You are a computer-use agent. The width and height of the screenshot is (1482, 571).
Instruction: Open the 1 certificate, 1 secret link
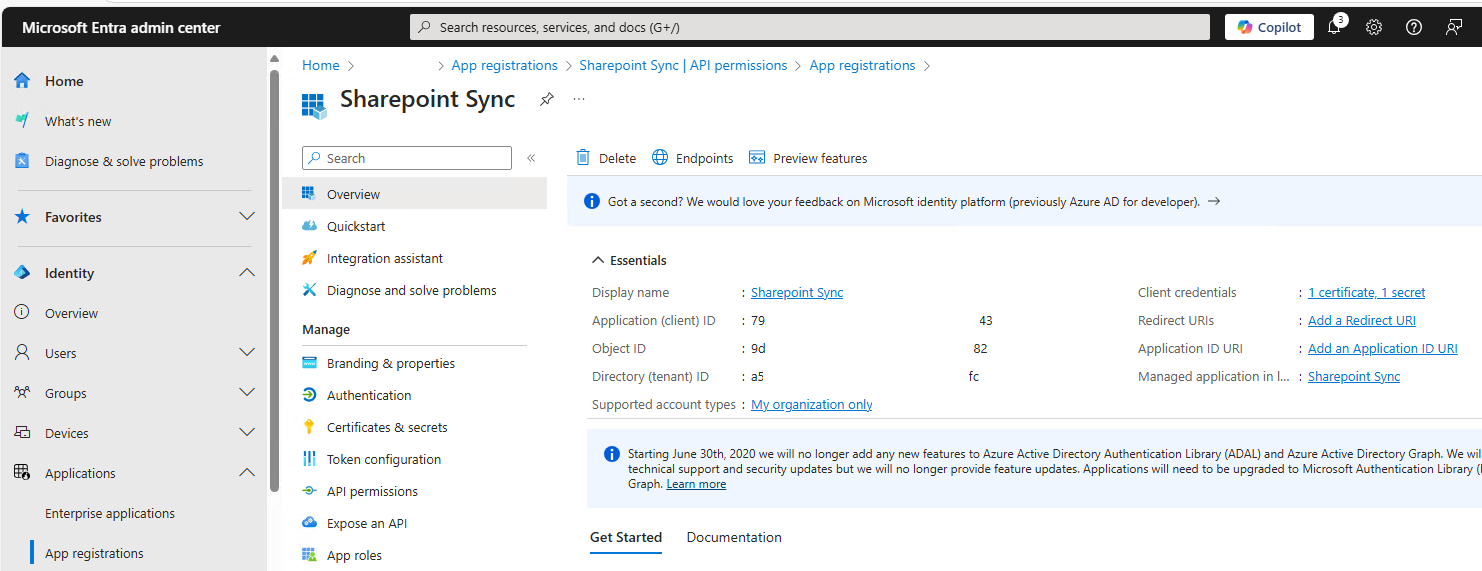(1366, 293)
